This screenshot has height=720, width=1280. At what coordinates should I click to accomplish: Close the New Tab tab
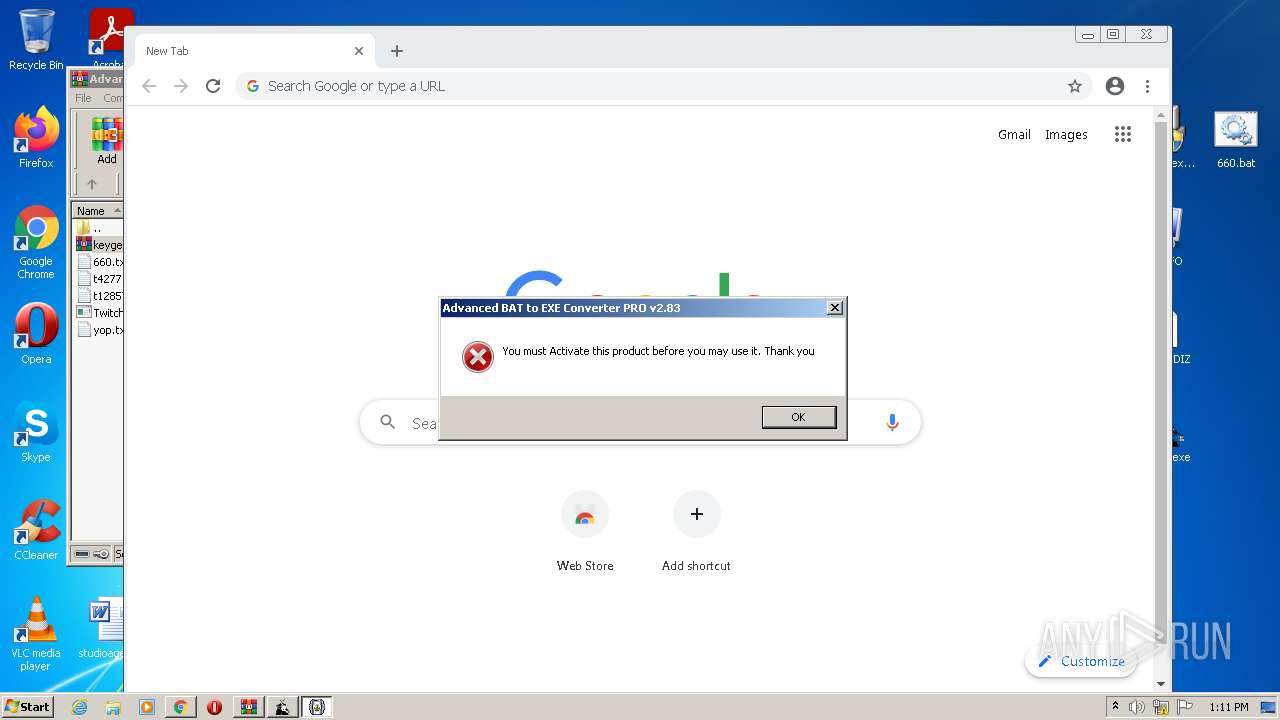click(x=359, y=51)
